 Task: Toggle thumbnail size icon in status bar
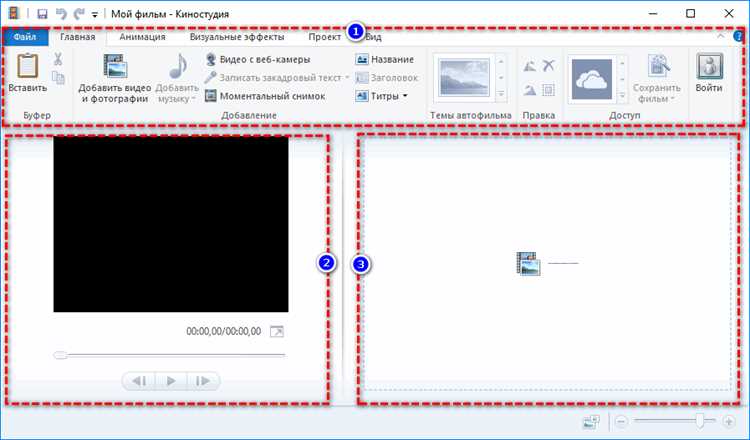pos(591,421)
